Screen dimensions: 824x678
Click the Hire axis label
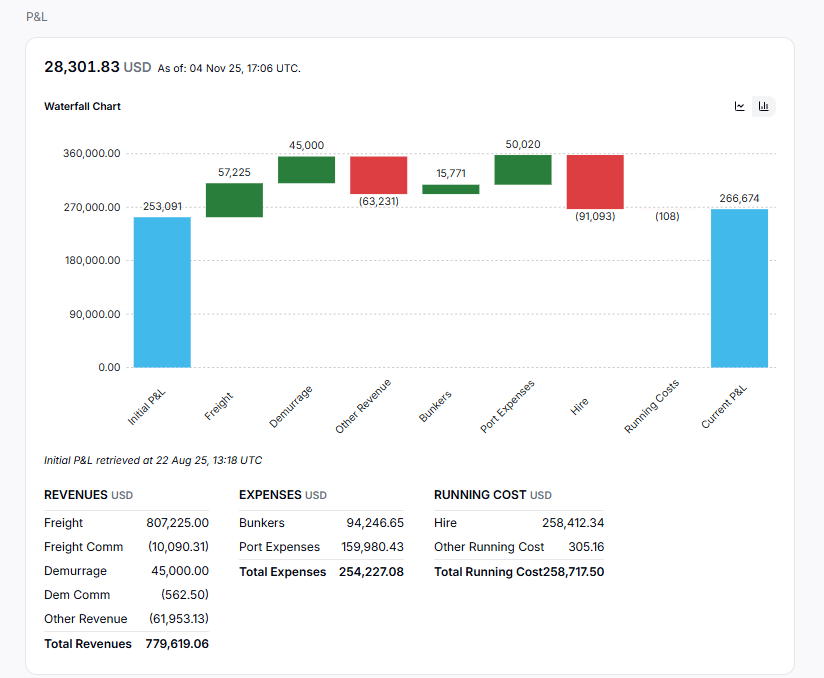(x=579, y=406)
